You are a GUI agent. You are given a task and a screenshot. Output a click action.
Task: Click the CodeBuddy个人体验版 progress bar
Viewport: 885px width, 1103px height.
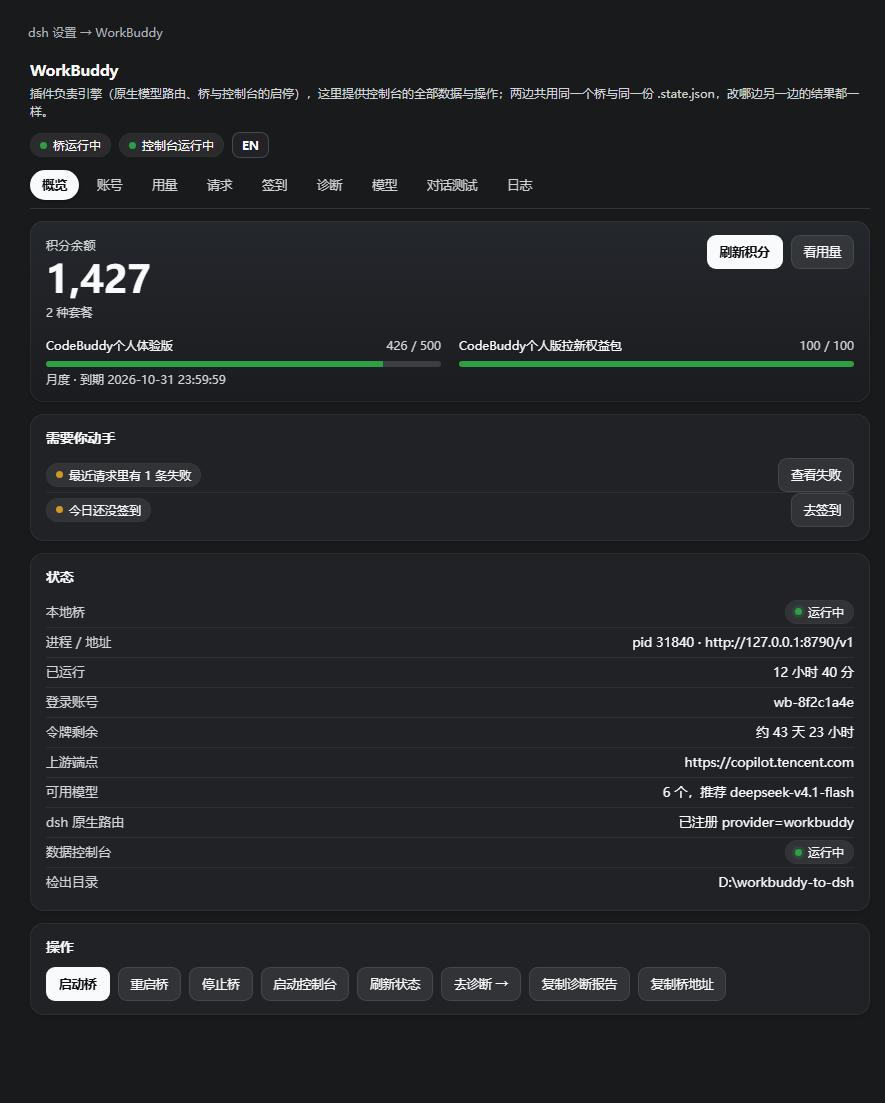[x=243, y=364]
